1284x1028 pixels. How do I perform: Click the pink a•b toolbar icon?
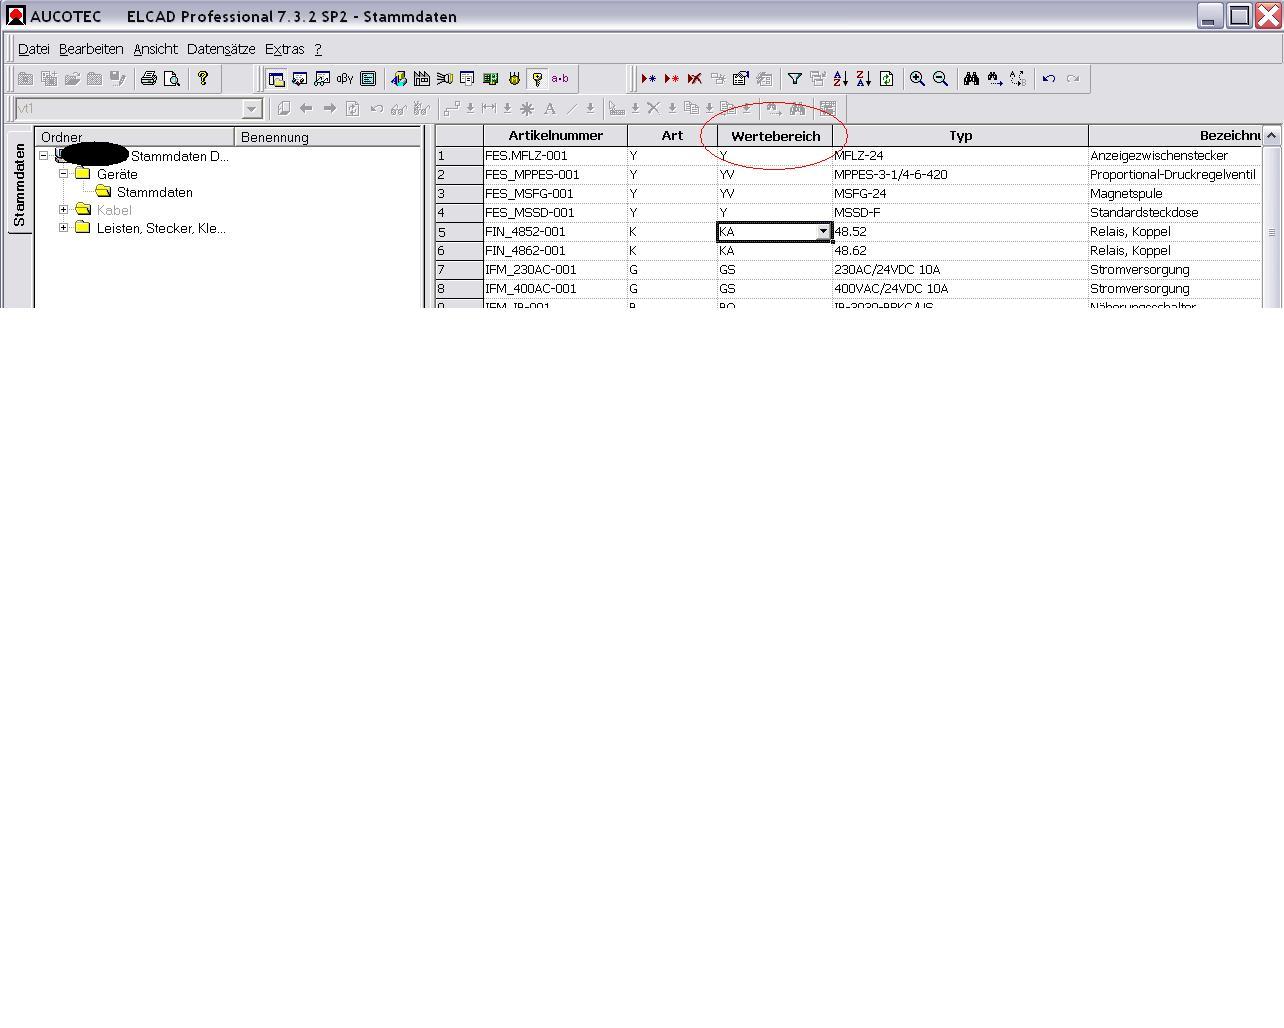pos(560,78)
